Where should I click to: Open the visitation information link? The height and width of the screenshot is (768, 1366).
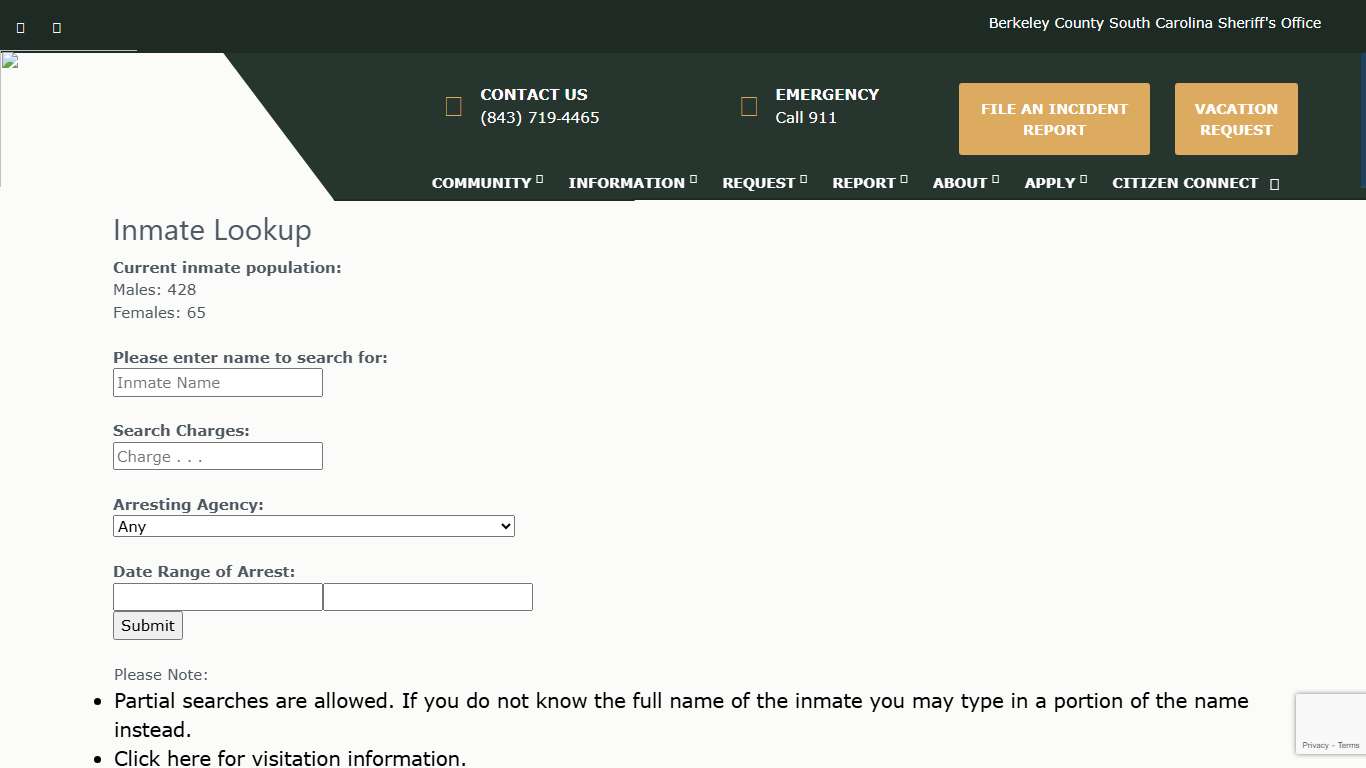click(x=152, y=758)
